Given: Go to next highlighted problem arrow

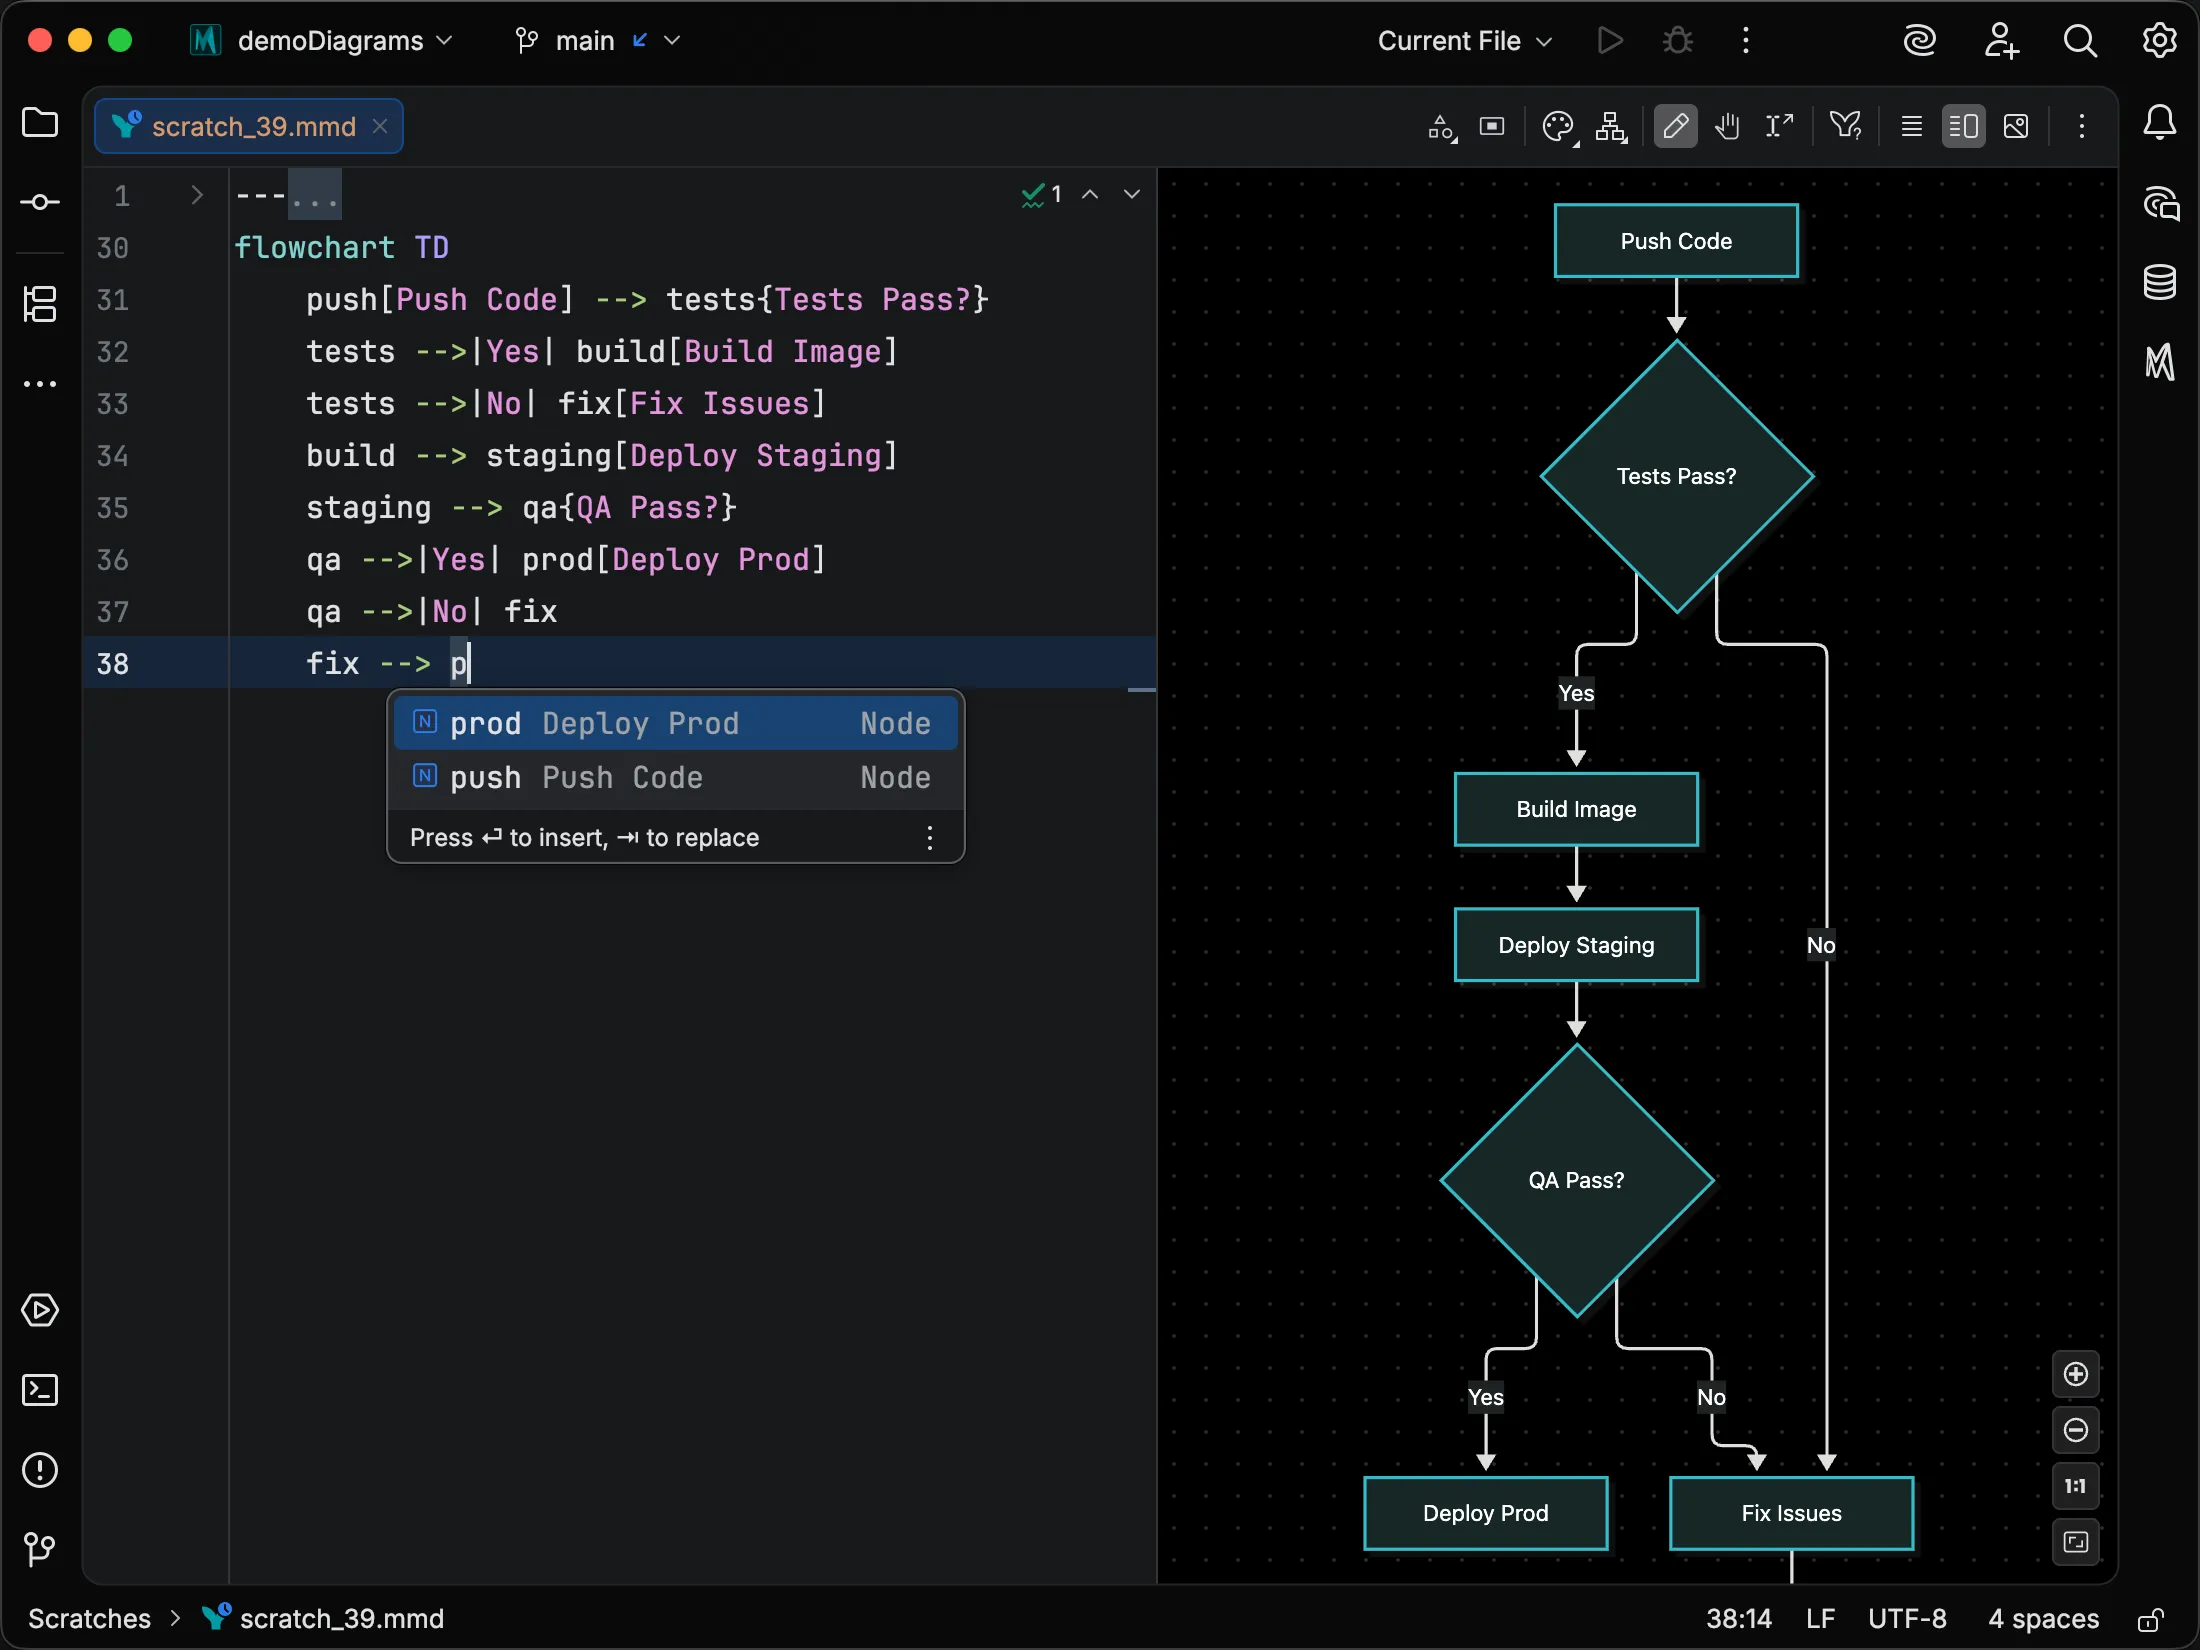Looking at the screenshot, I should 1132,195.
